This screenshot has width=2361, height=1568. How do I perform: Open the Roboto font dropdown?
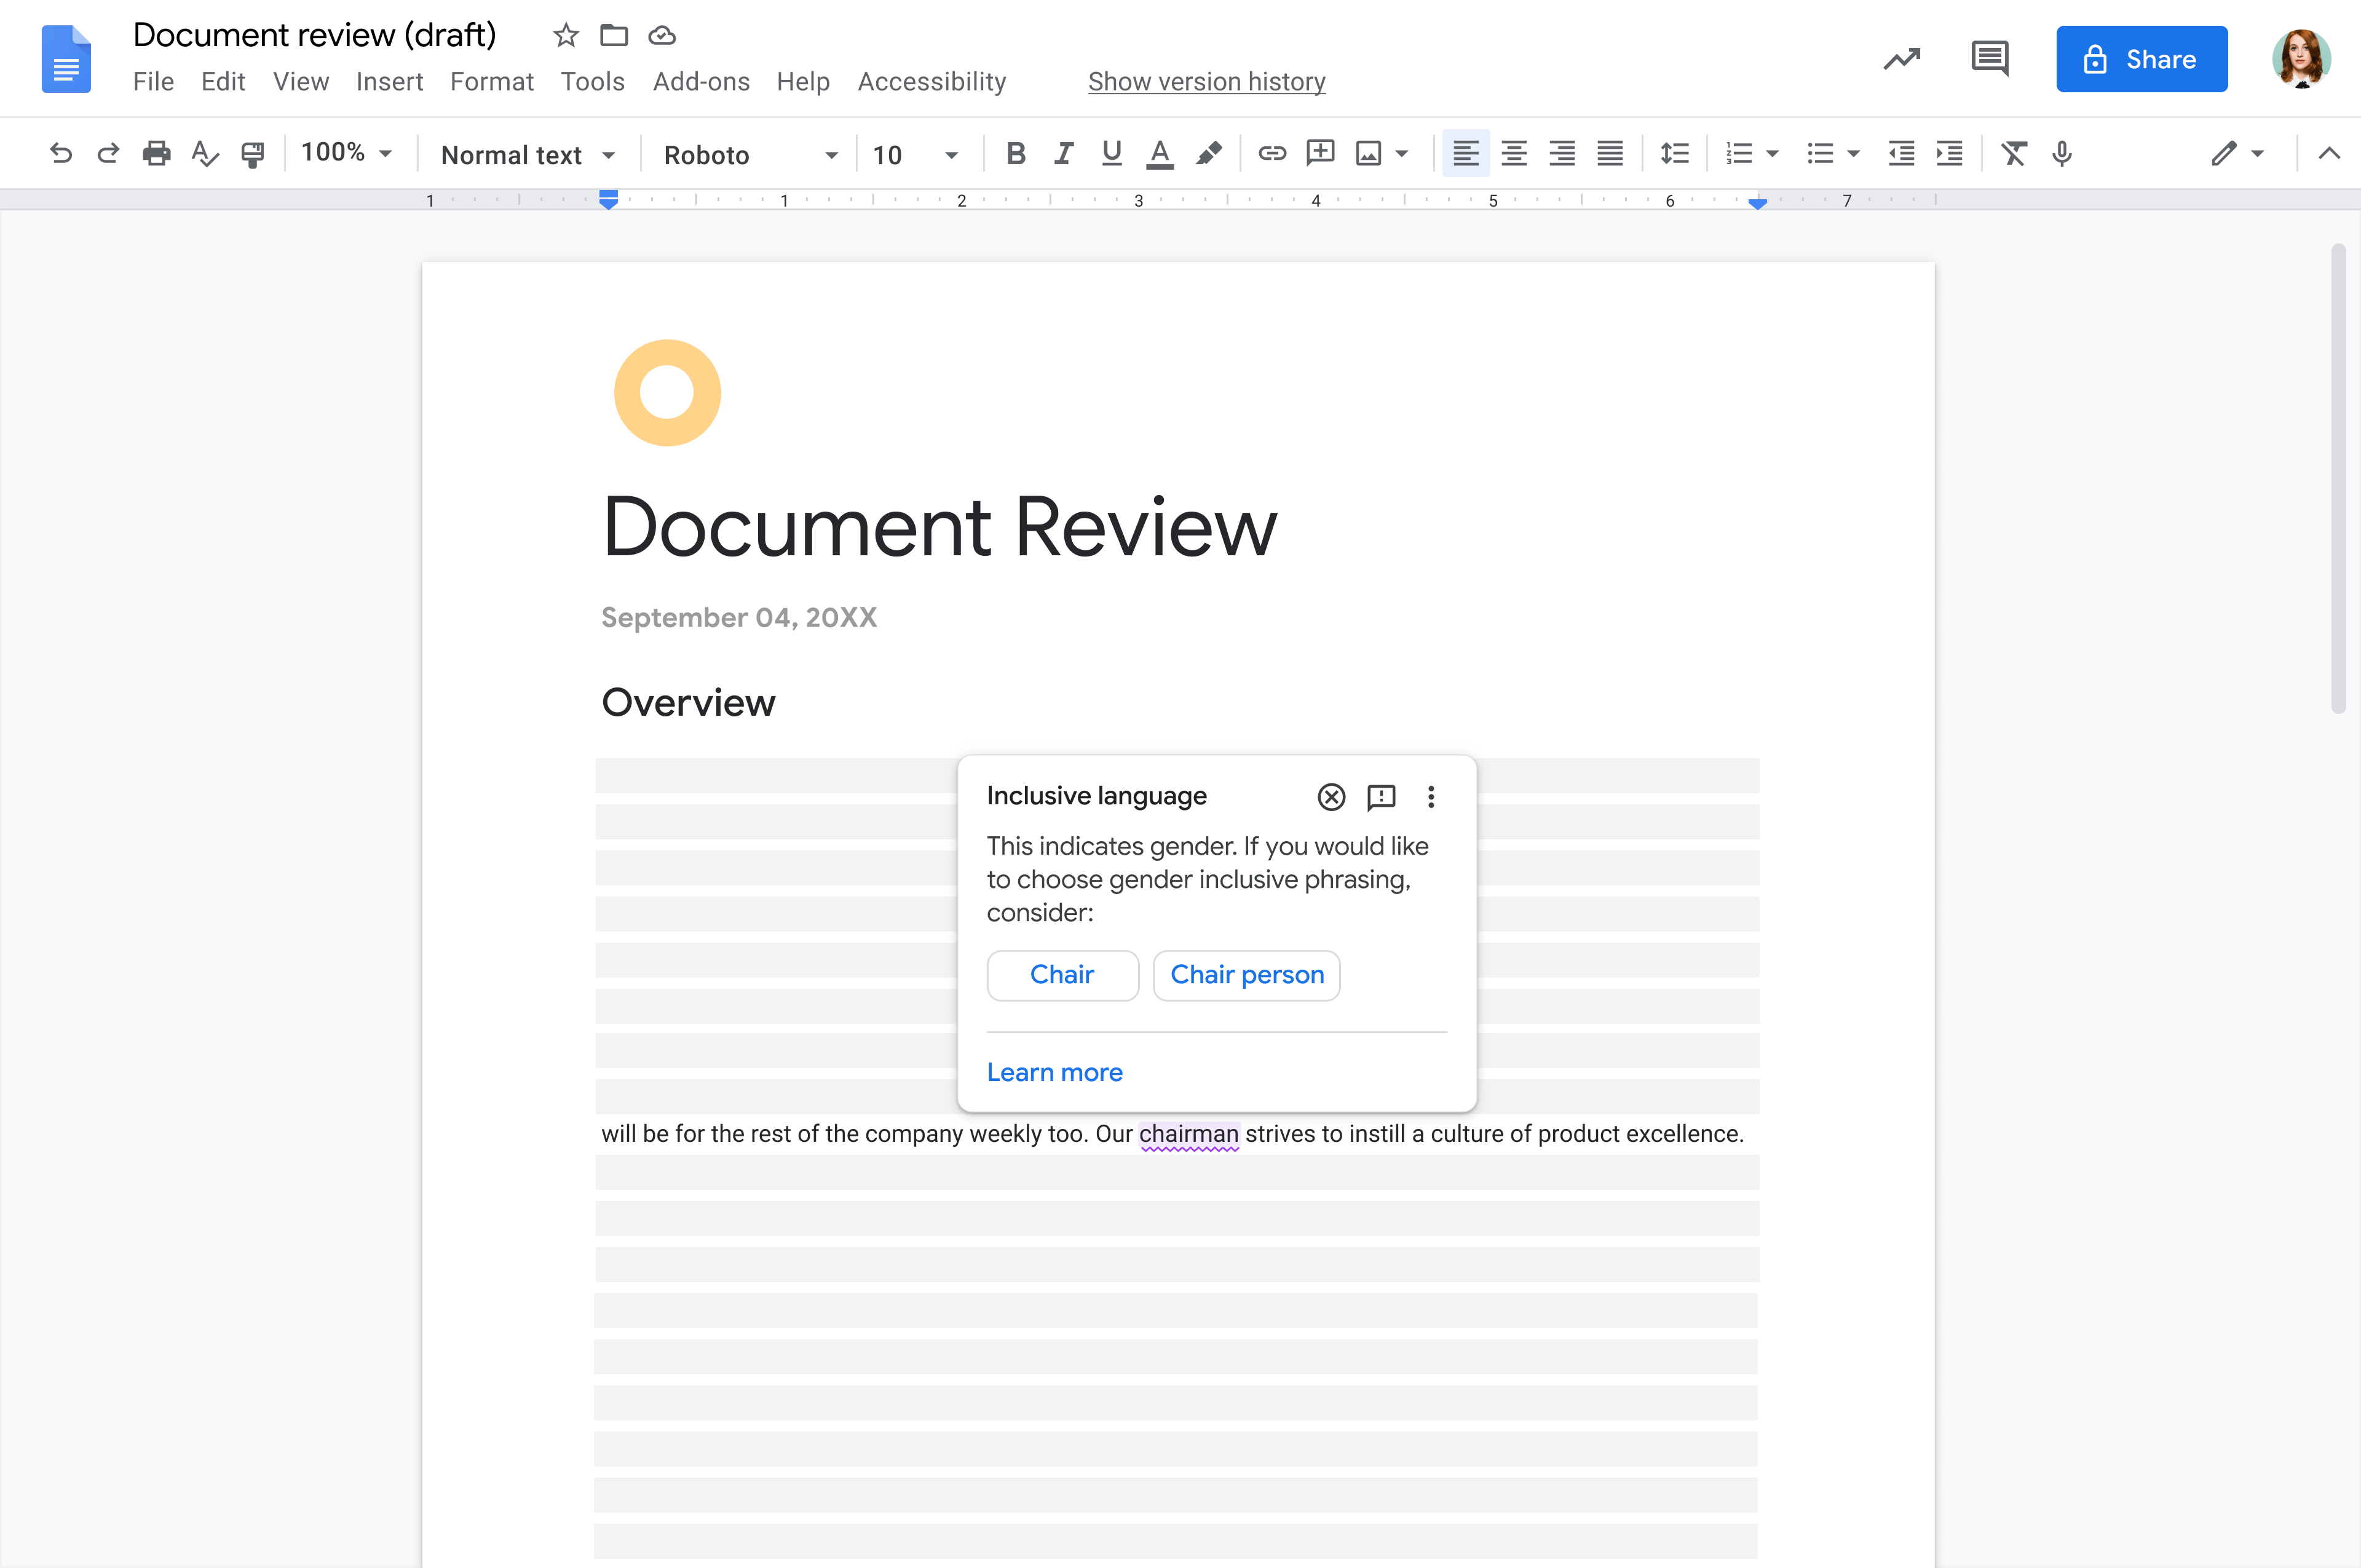pos(750,155)
